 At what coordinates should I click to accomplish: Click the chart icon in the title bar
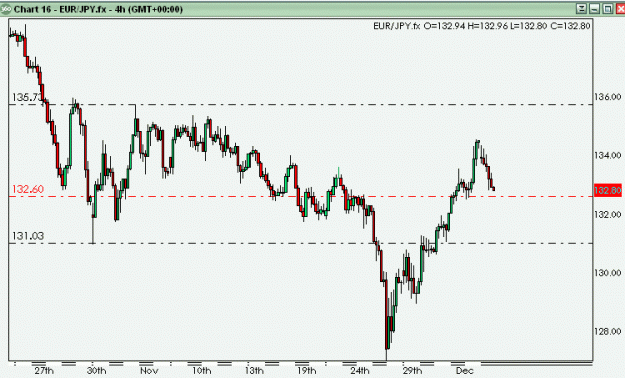click(6, 9)
